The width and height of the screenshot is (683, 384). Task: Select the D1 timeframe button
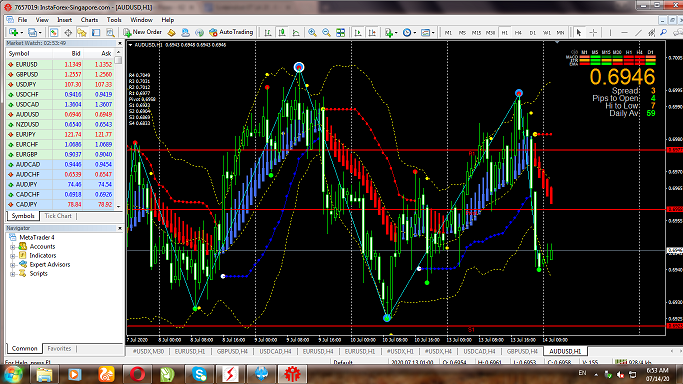pos(532,32)
